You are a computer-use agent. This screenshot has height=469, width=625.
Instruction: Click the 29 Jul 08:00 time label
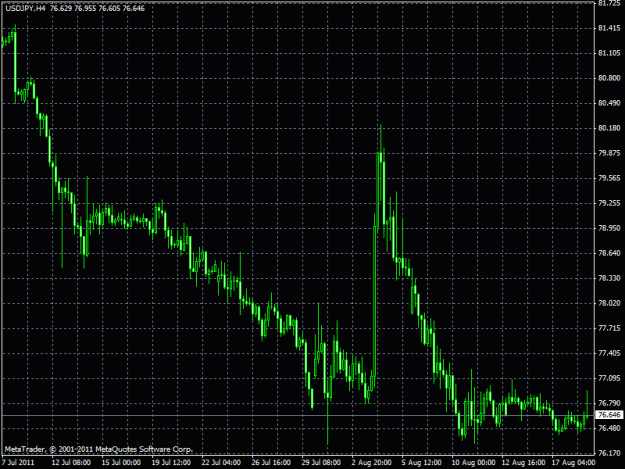pyautogui.click(x=321, y=463)
